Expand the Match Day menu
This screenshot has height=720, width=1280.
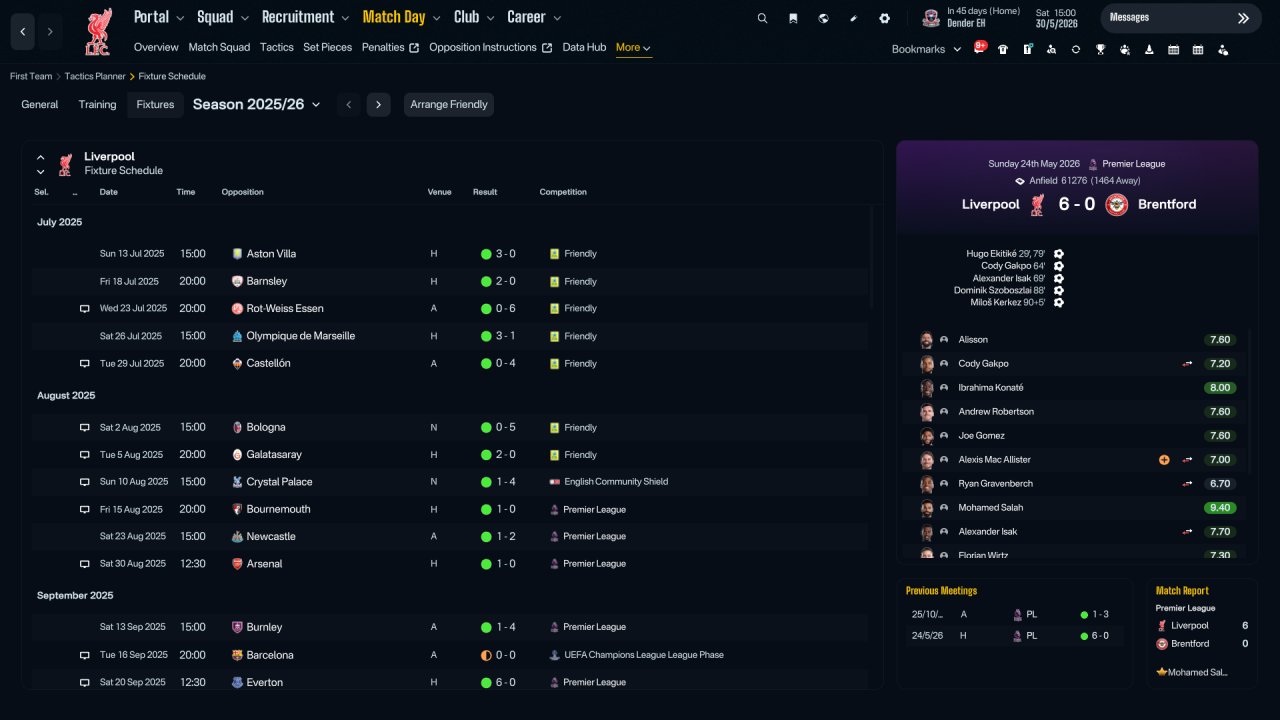click(x=402, y=17)
